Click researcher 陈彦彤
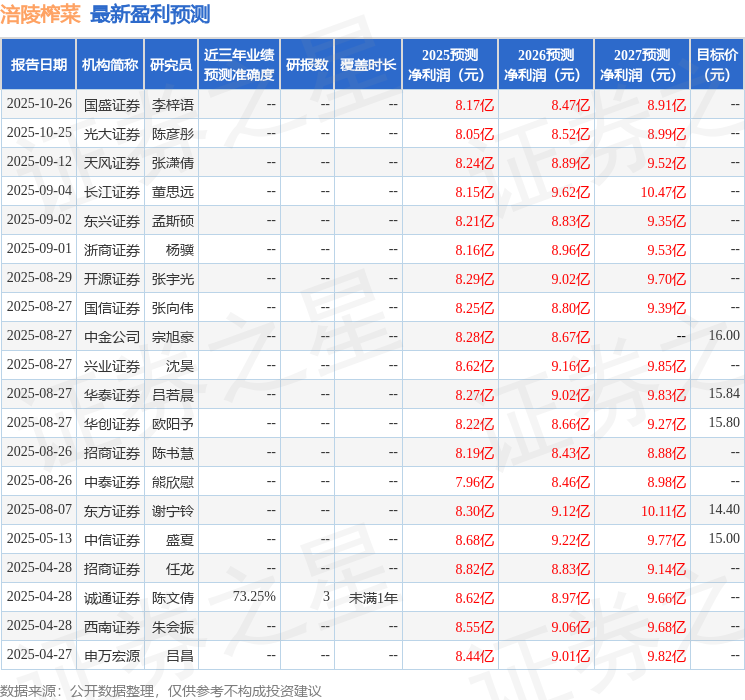Screen dimensions: 745x700 click(x=173, y=134)
